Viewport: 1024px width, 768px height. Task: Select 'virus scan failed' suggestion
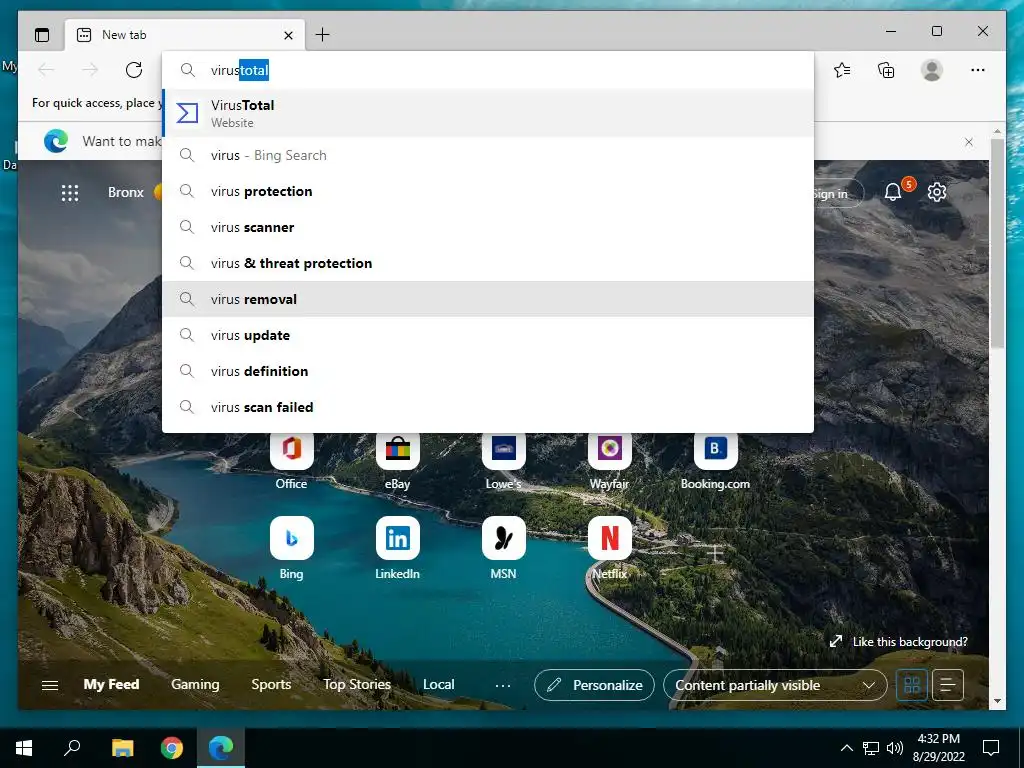[x=488, y=407]
